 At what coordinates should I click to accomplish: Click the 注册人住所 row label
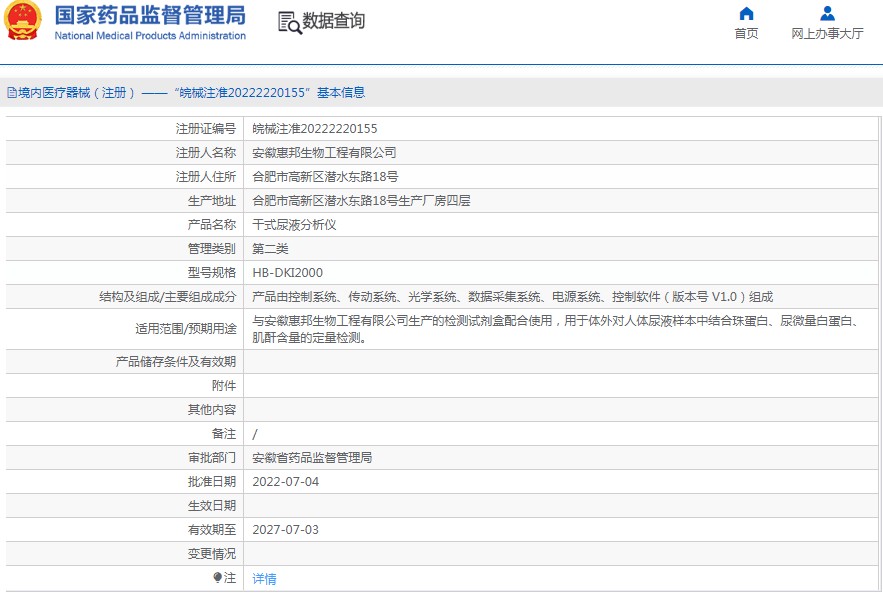pyautogui.click(x=206, y=177)
